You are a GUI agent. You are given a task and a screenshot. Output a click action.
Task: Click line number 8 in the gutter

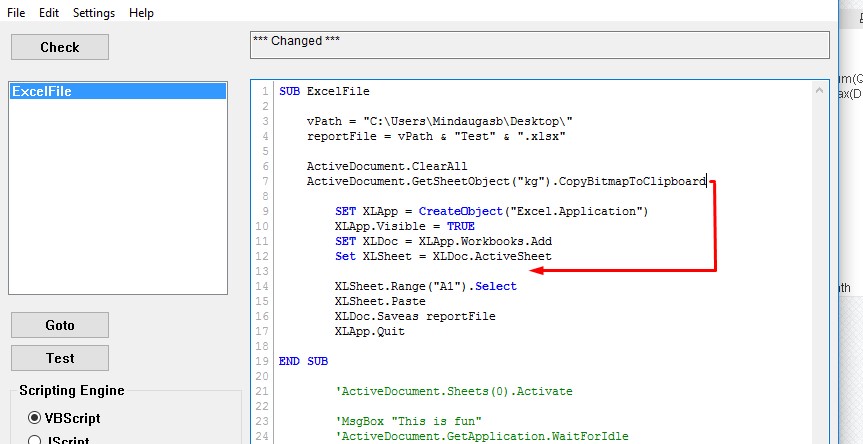click(x=266, y=196)
